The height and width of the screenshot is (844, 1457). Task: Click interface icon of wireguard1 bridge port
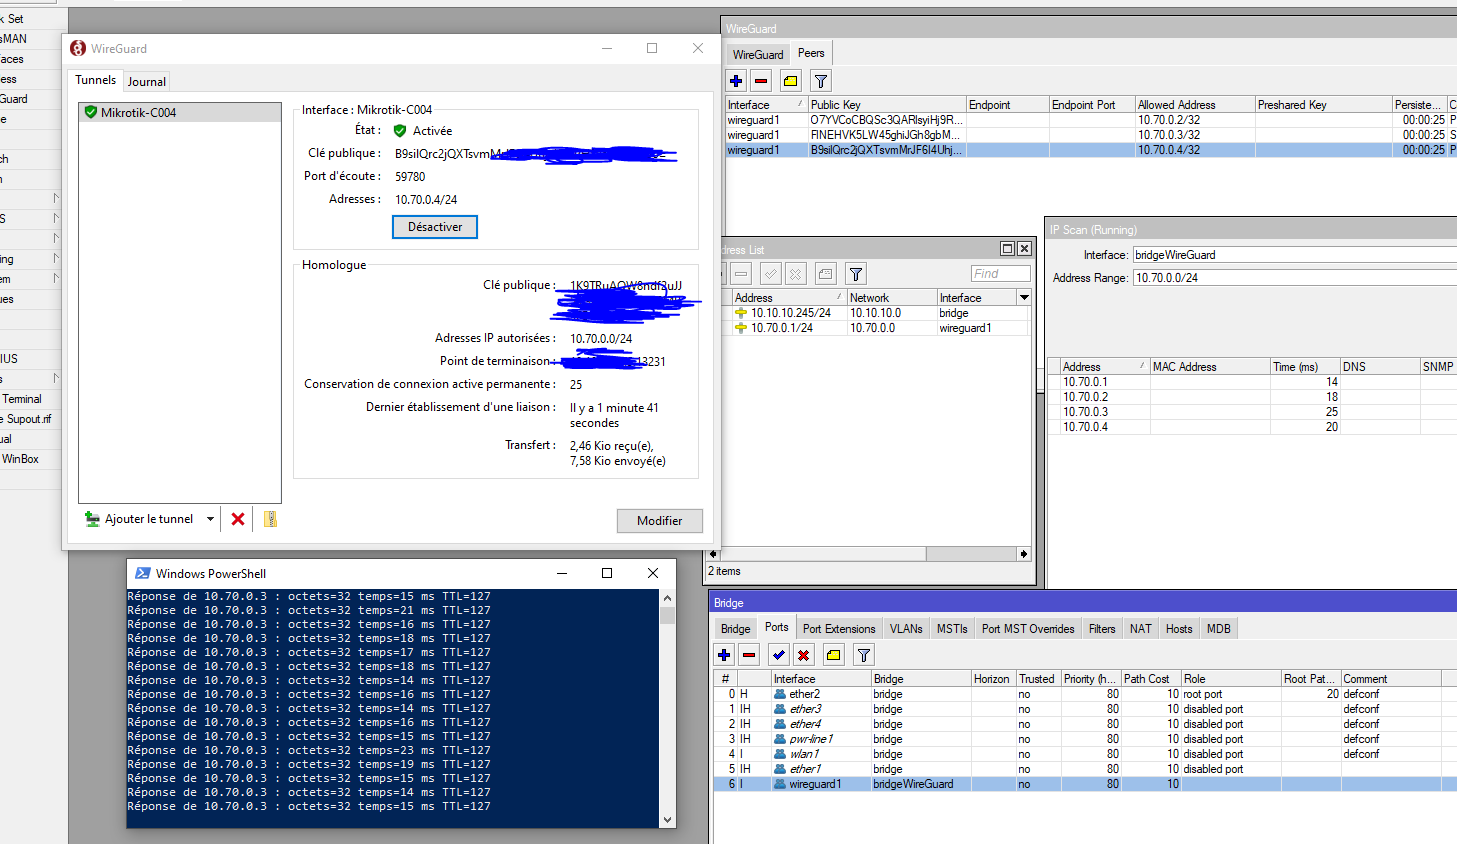pyautogui.click(x=780, y=784)
